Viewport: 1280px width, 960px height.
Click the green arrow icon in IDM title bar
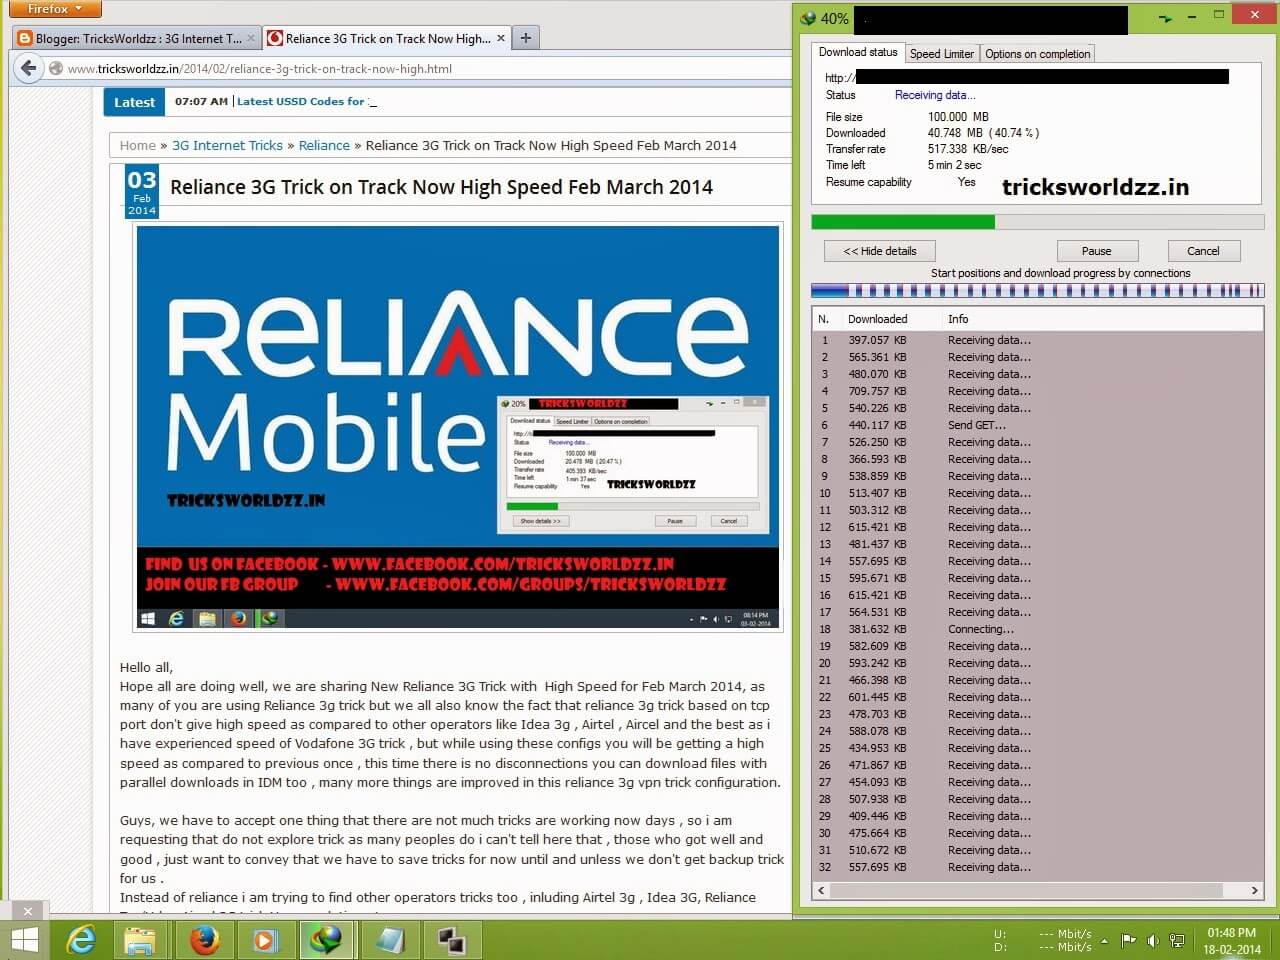1165,18
